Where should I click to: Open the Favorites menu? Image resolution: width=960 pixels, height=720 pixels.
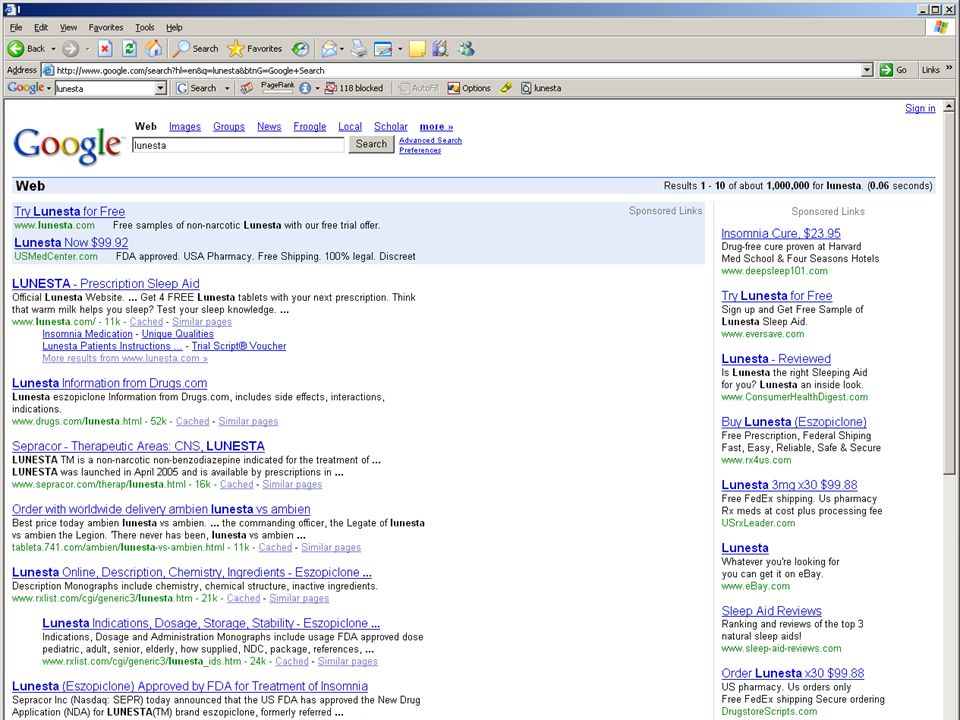tap(106, 28)
